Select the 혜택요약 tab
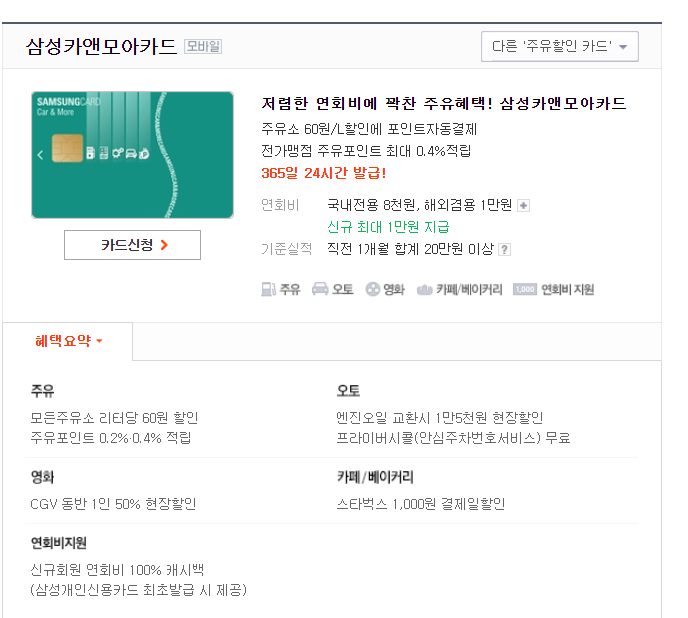This screenshot has width=688, height=618. point(68,341)
